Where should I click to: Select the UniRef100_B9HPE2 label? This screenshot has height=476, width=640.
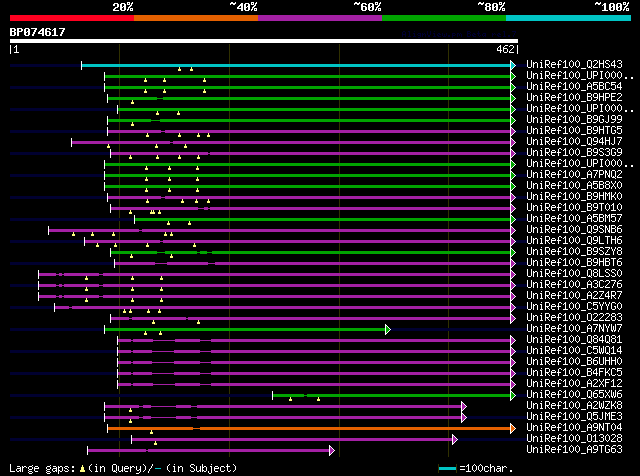coord(574,98)
